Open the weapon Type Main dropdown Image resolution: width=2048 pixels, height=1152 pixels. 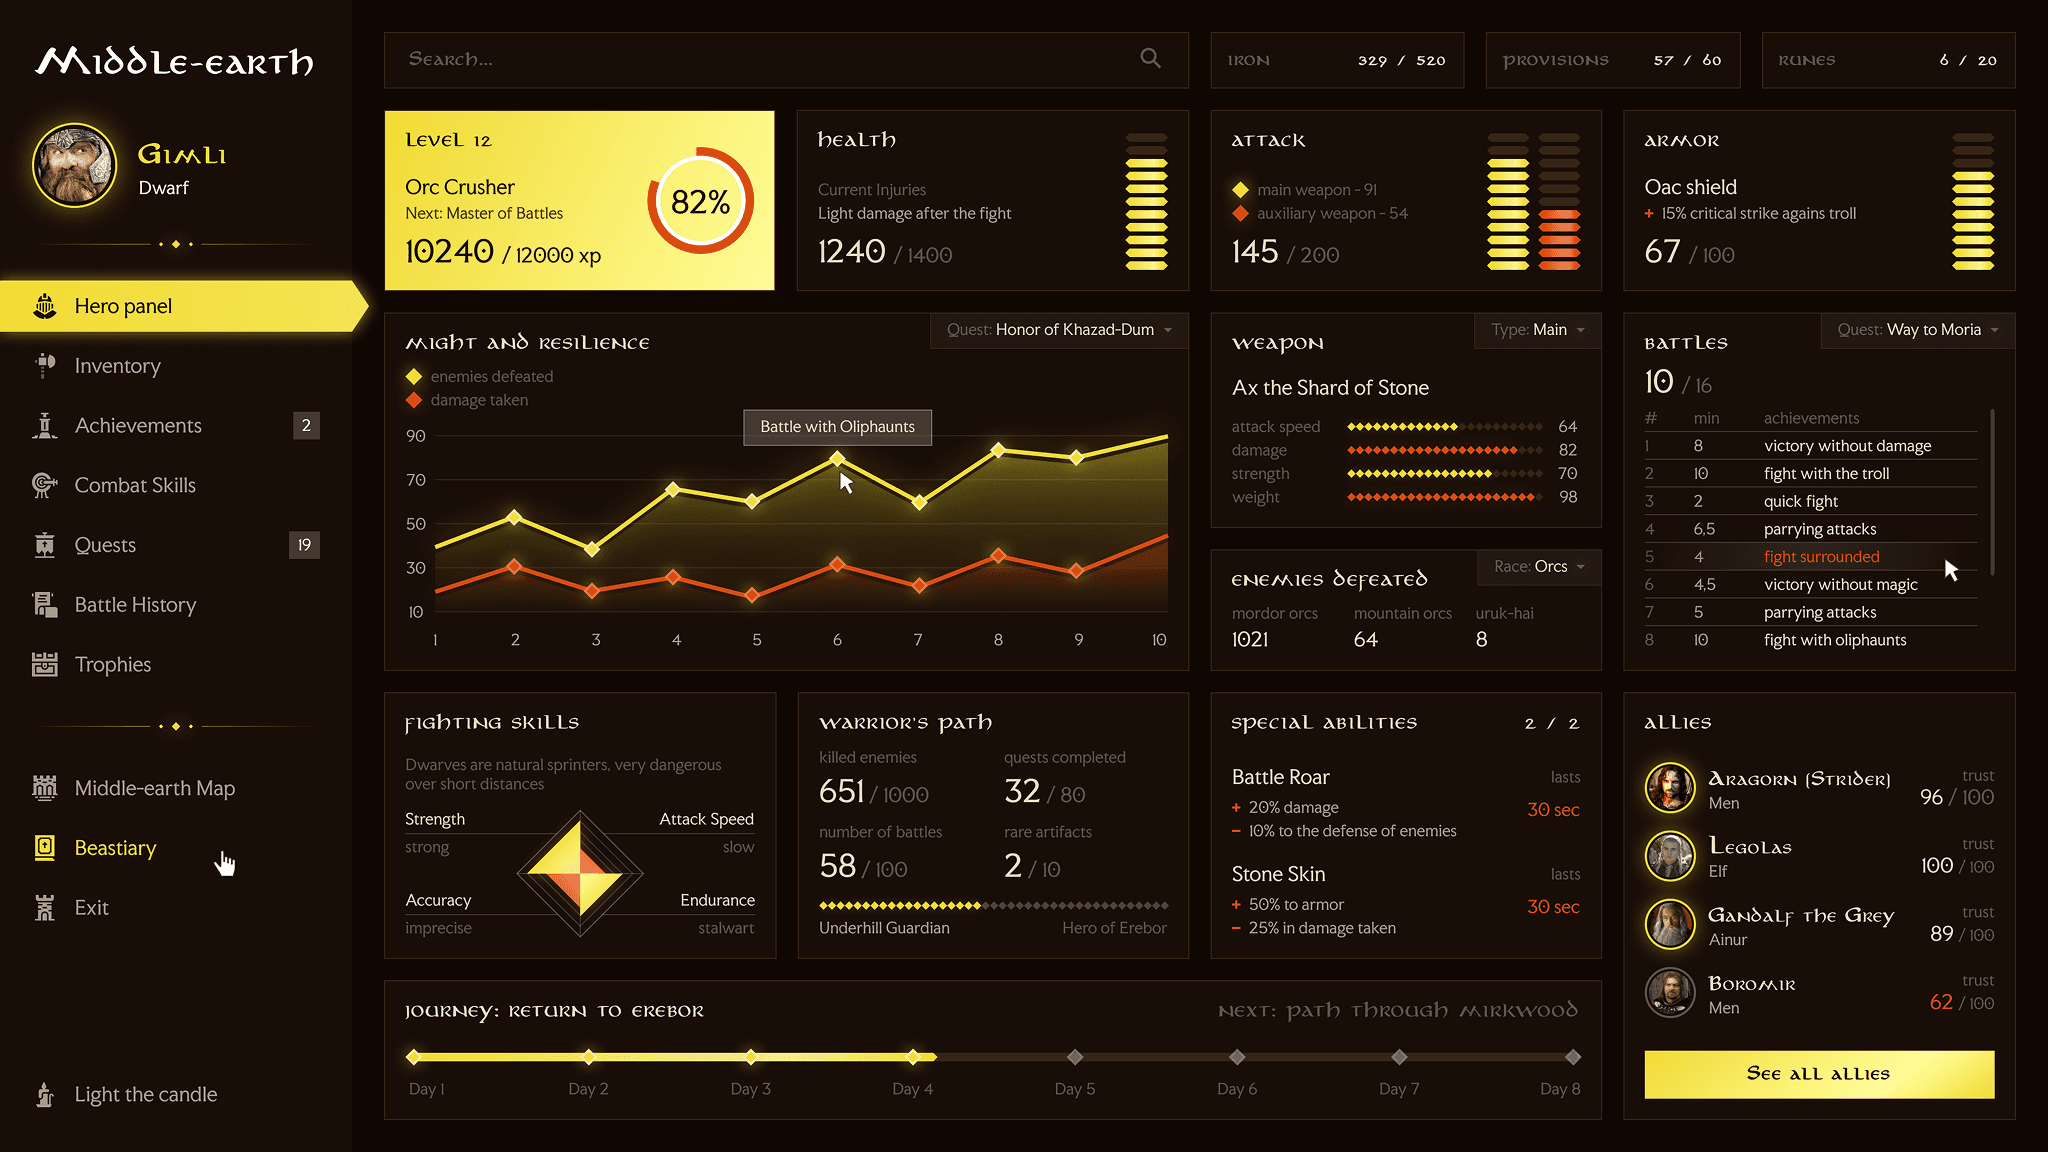click(x=1538, y=330)
